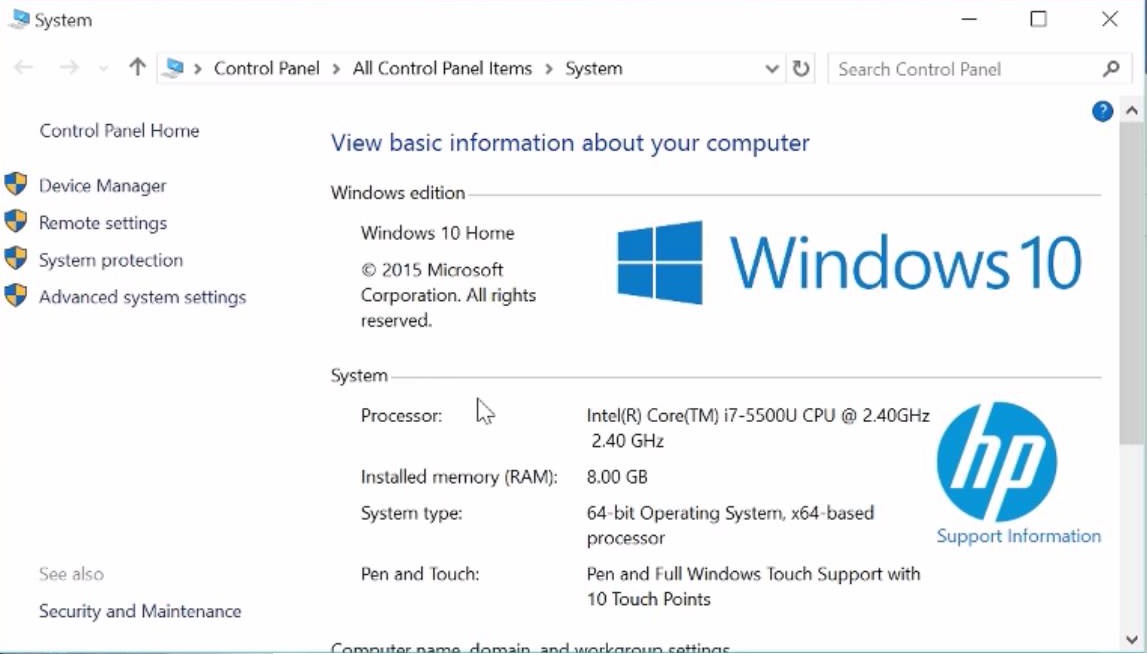Click the 'Pen and Touch:' label
1147x654 pixels.
[x=420, y=574]
